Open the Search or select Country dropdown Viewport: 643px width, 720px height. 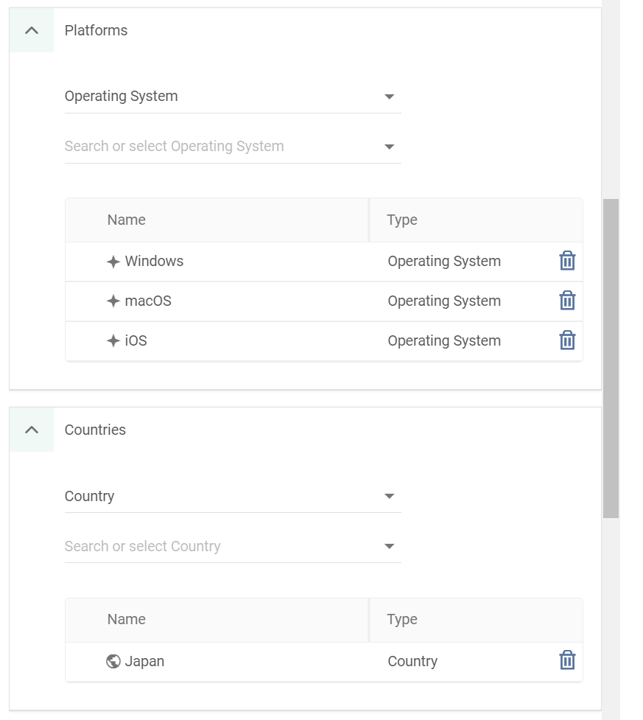(233, 546)
